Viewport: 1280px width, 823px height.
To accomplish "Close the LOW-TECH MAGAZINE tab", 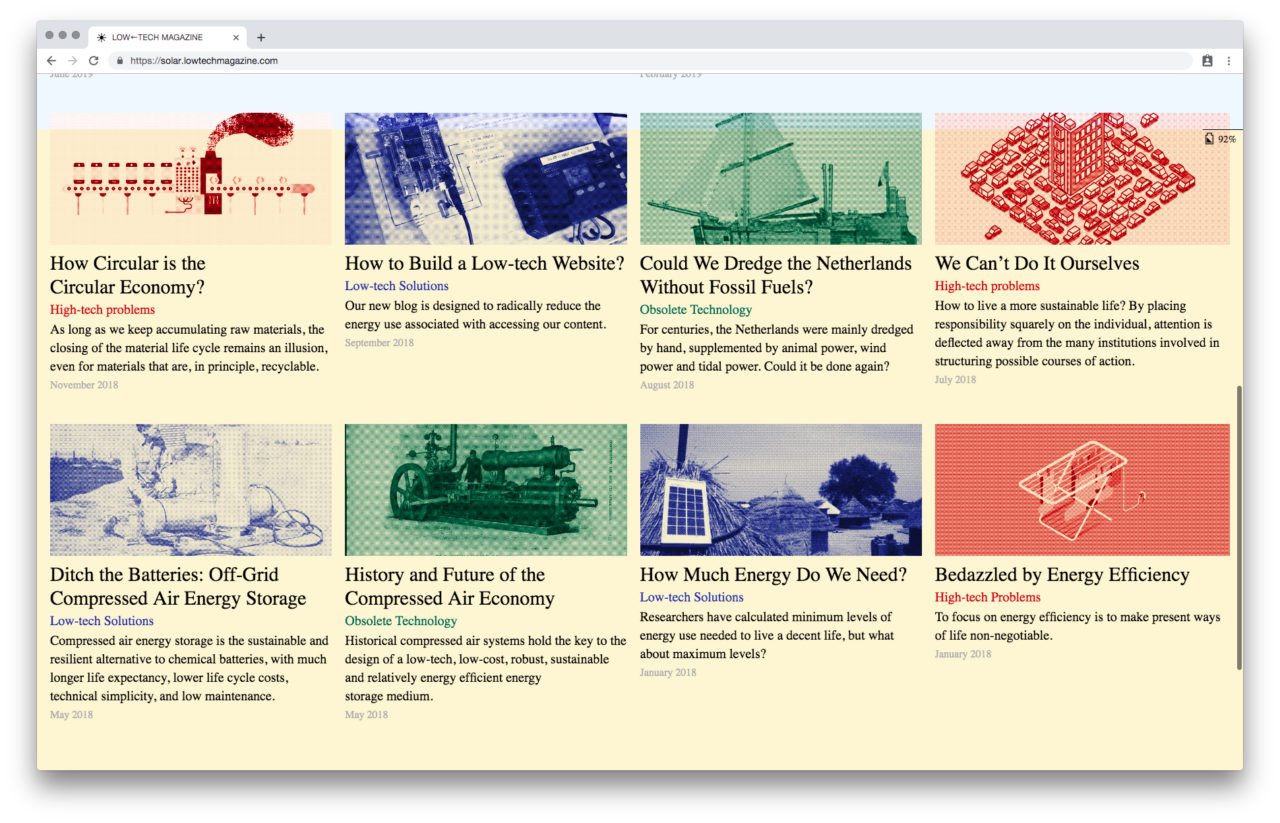I will (236, 38).
